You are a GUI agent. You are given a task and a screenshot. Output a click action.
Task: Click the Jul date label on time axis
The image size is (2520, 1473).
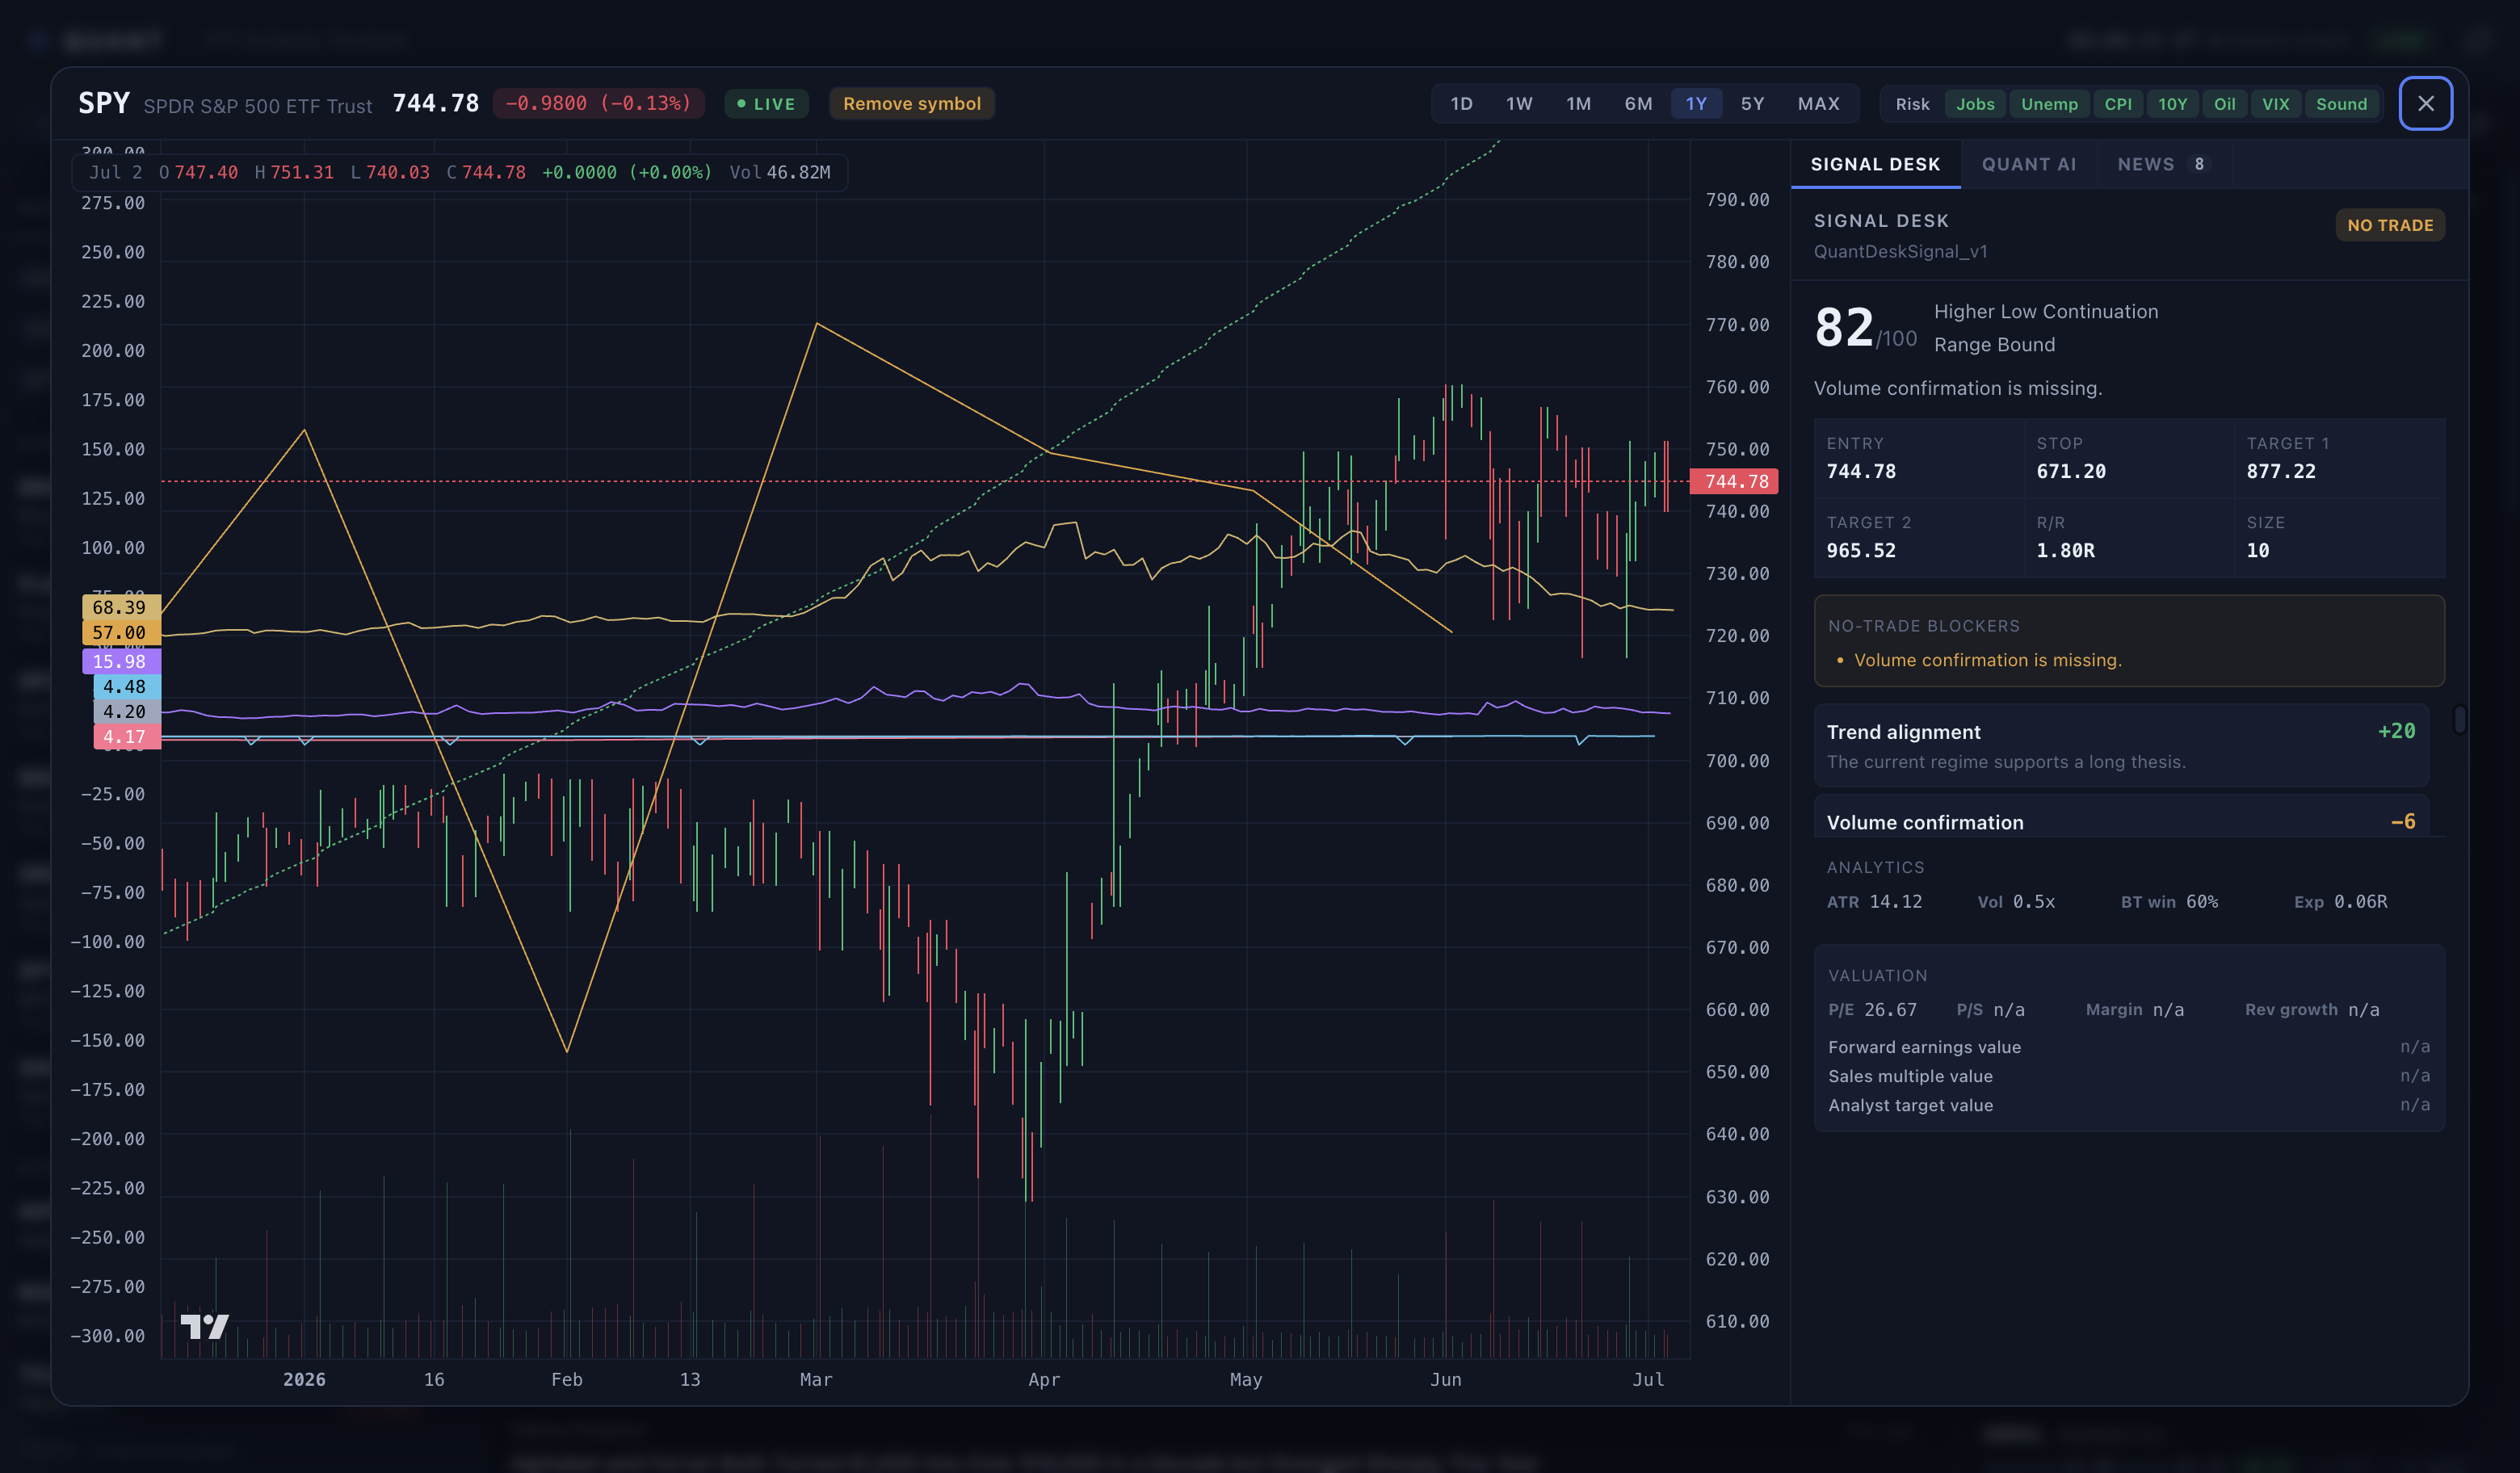(x=1648, y=1379)
